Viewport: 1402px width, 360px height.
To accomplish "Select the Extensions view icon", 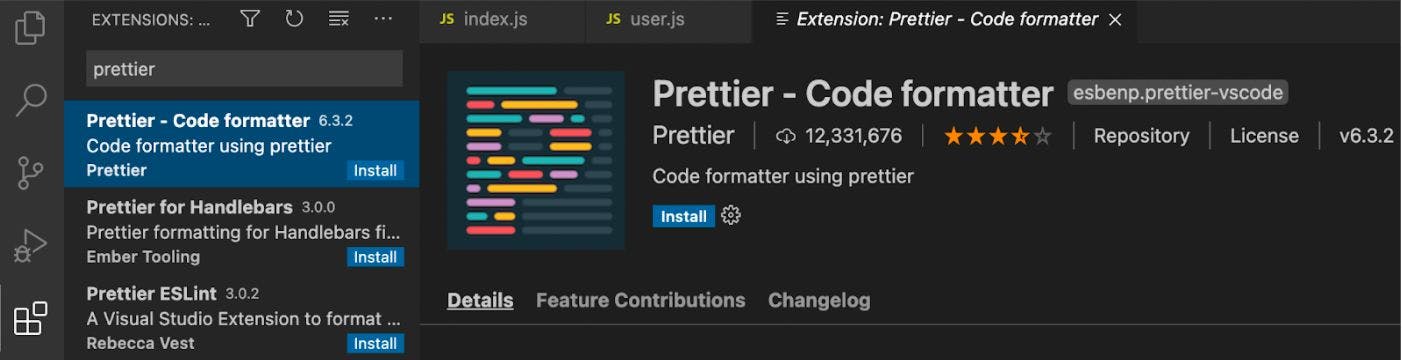I will [31, 318].
